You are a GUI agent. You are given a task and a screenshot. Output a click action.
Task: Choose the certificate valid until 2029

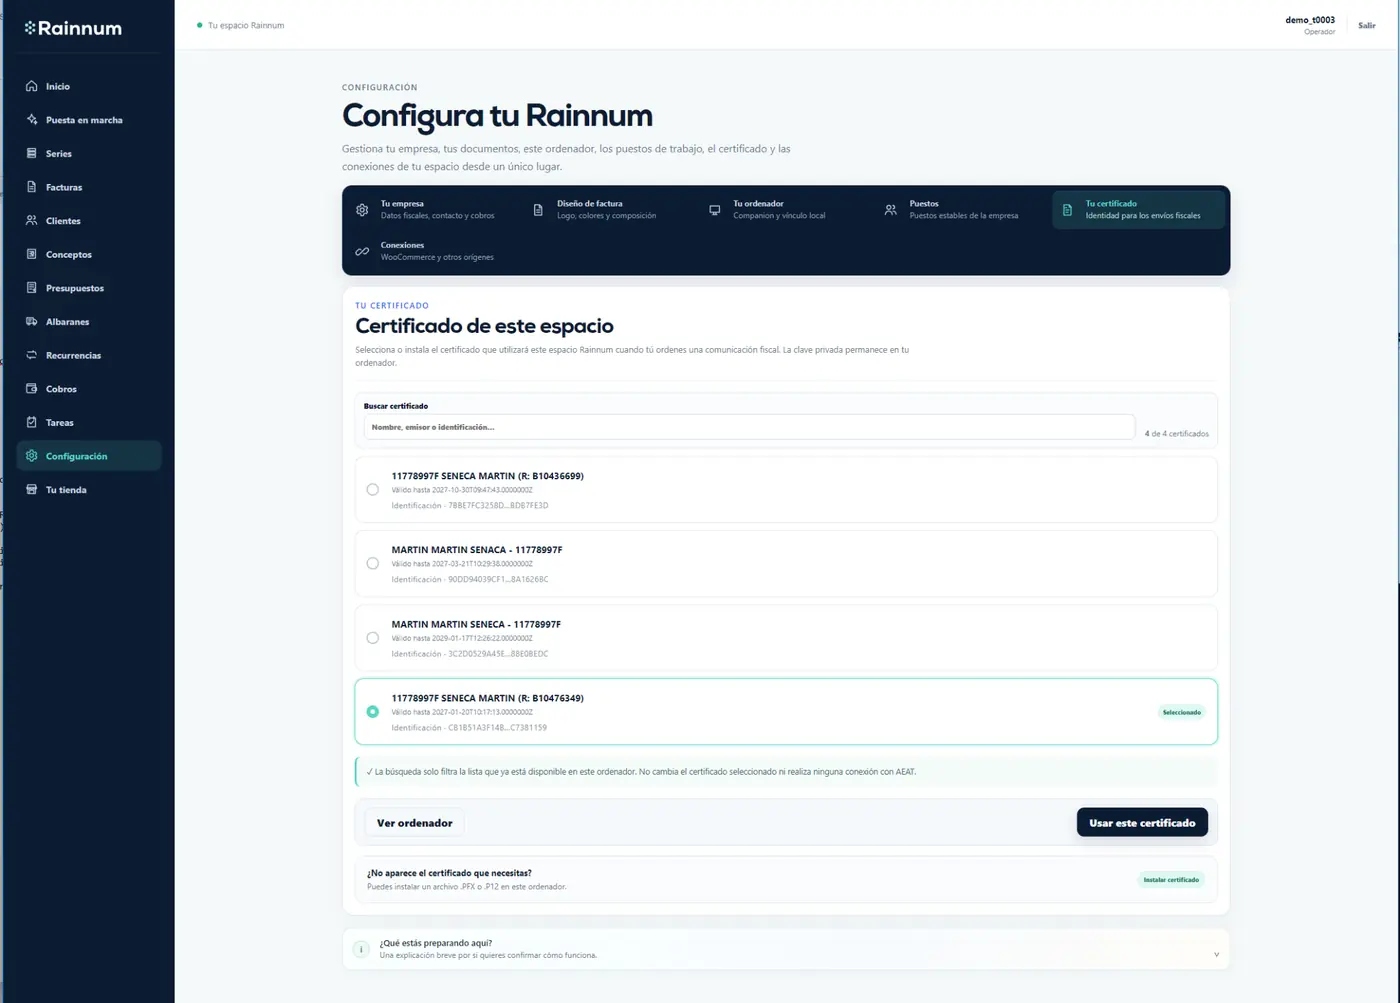(x=373, y=638)
